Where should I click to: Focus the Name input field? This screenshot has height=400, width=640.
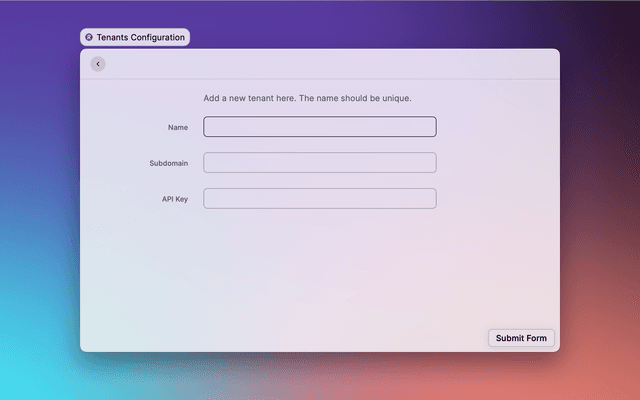[x=319, y=127]
